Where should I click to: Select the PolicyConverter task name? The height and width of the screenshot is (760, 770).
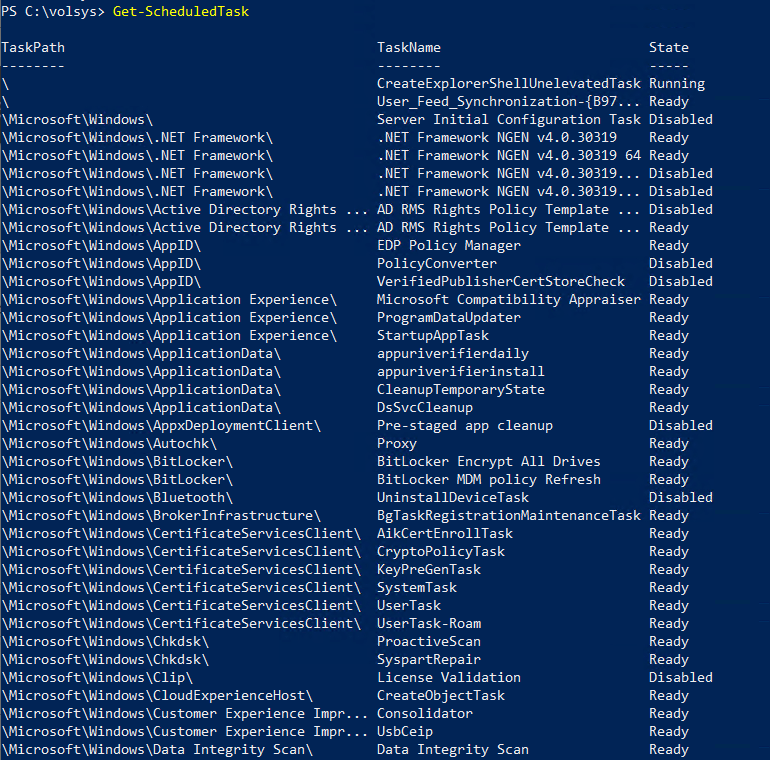pyautogui.click(x=436, y=263)
